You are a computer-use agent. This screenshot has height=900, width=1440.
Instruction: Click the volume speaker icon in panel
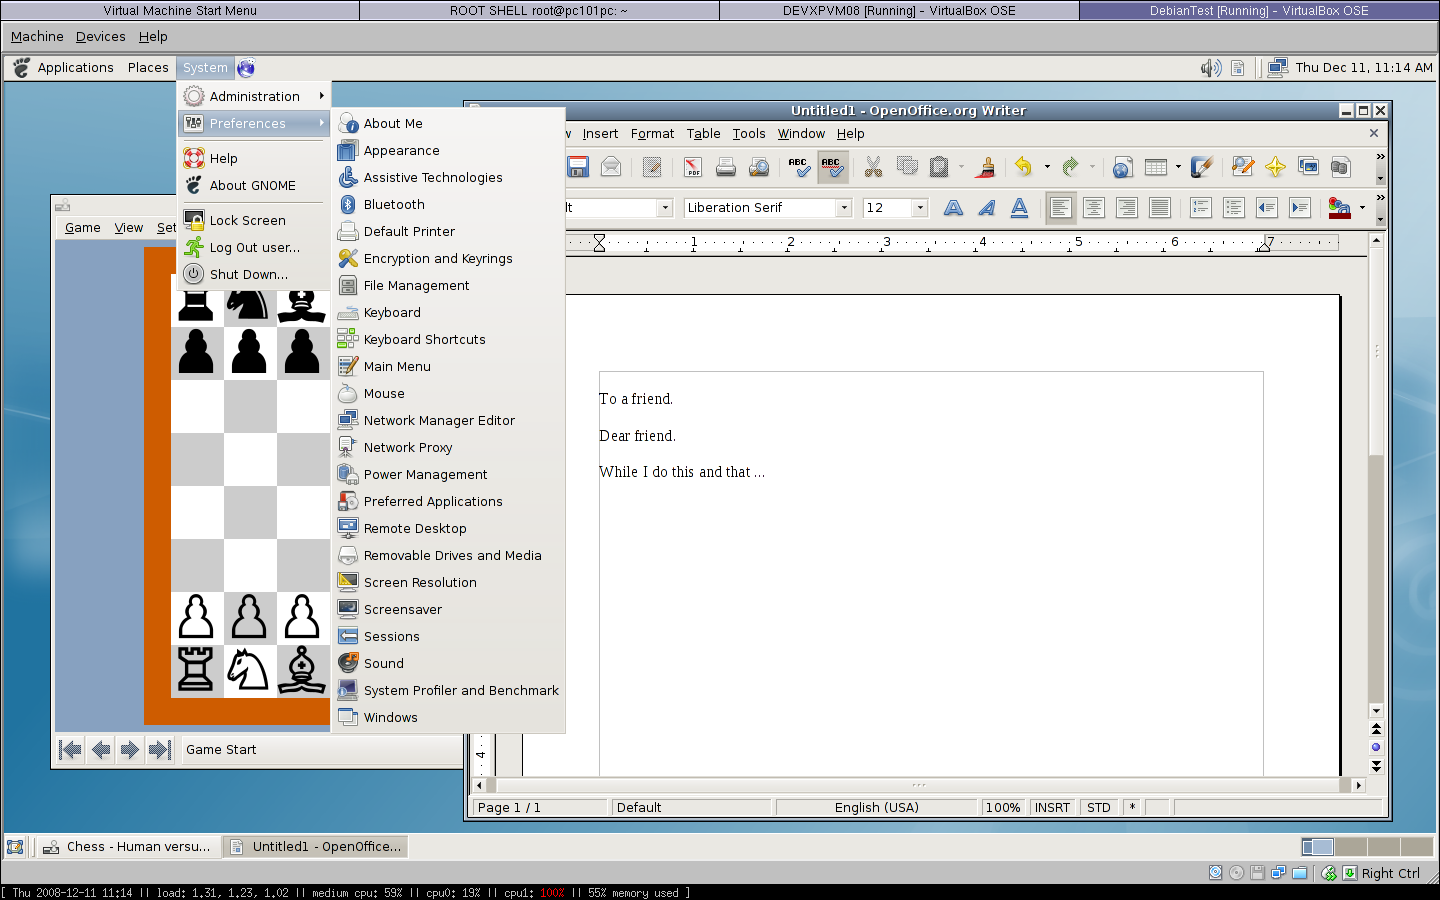[x=1210, y=67]
